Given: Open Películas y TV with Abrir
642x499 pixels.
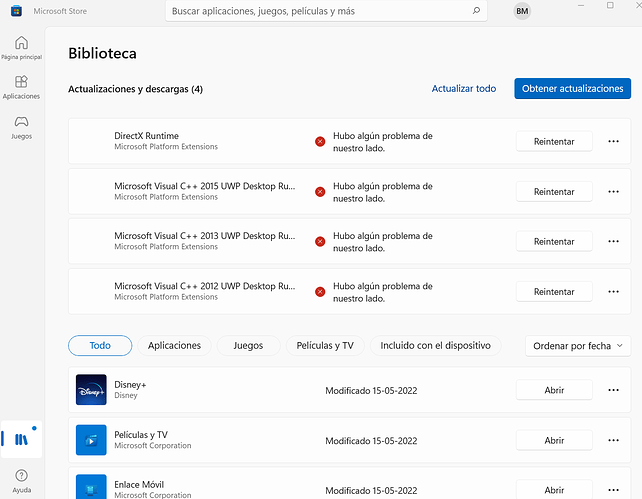Looking at the screenshot, I should 554,440.
